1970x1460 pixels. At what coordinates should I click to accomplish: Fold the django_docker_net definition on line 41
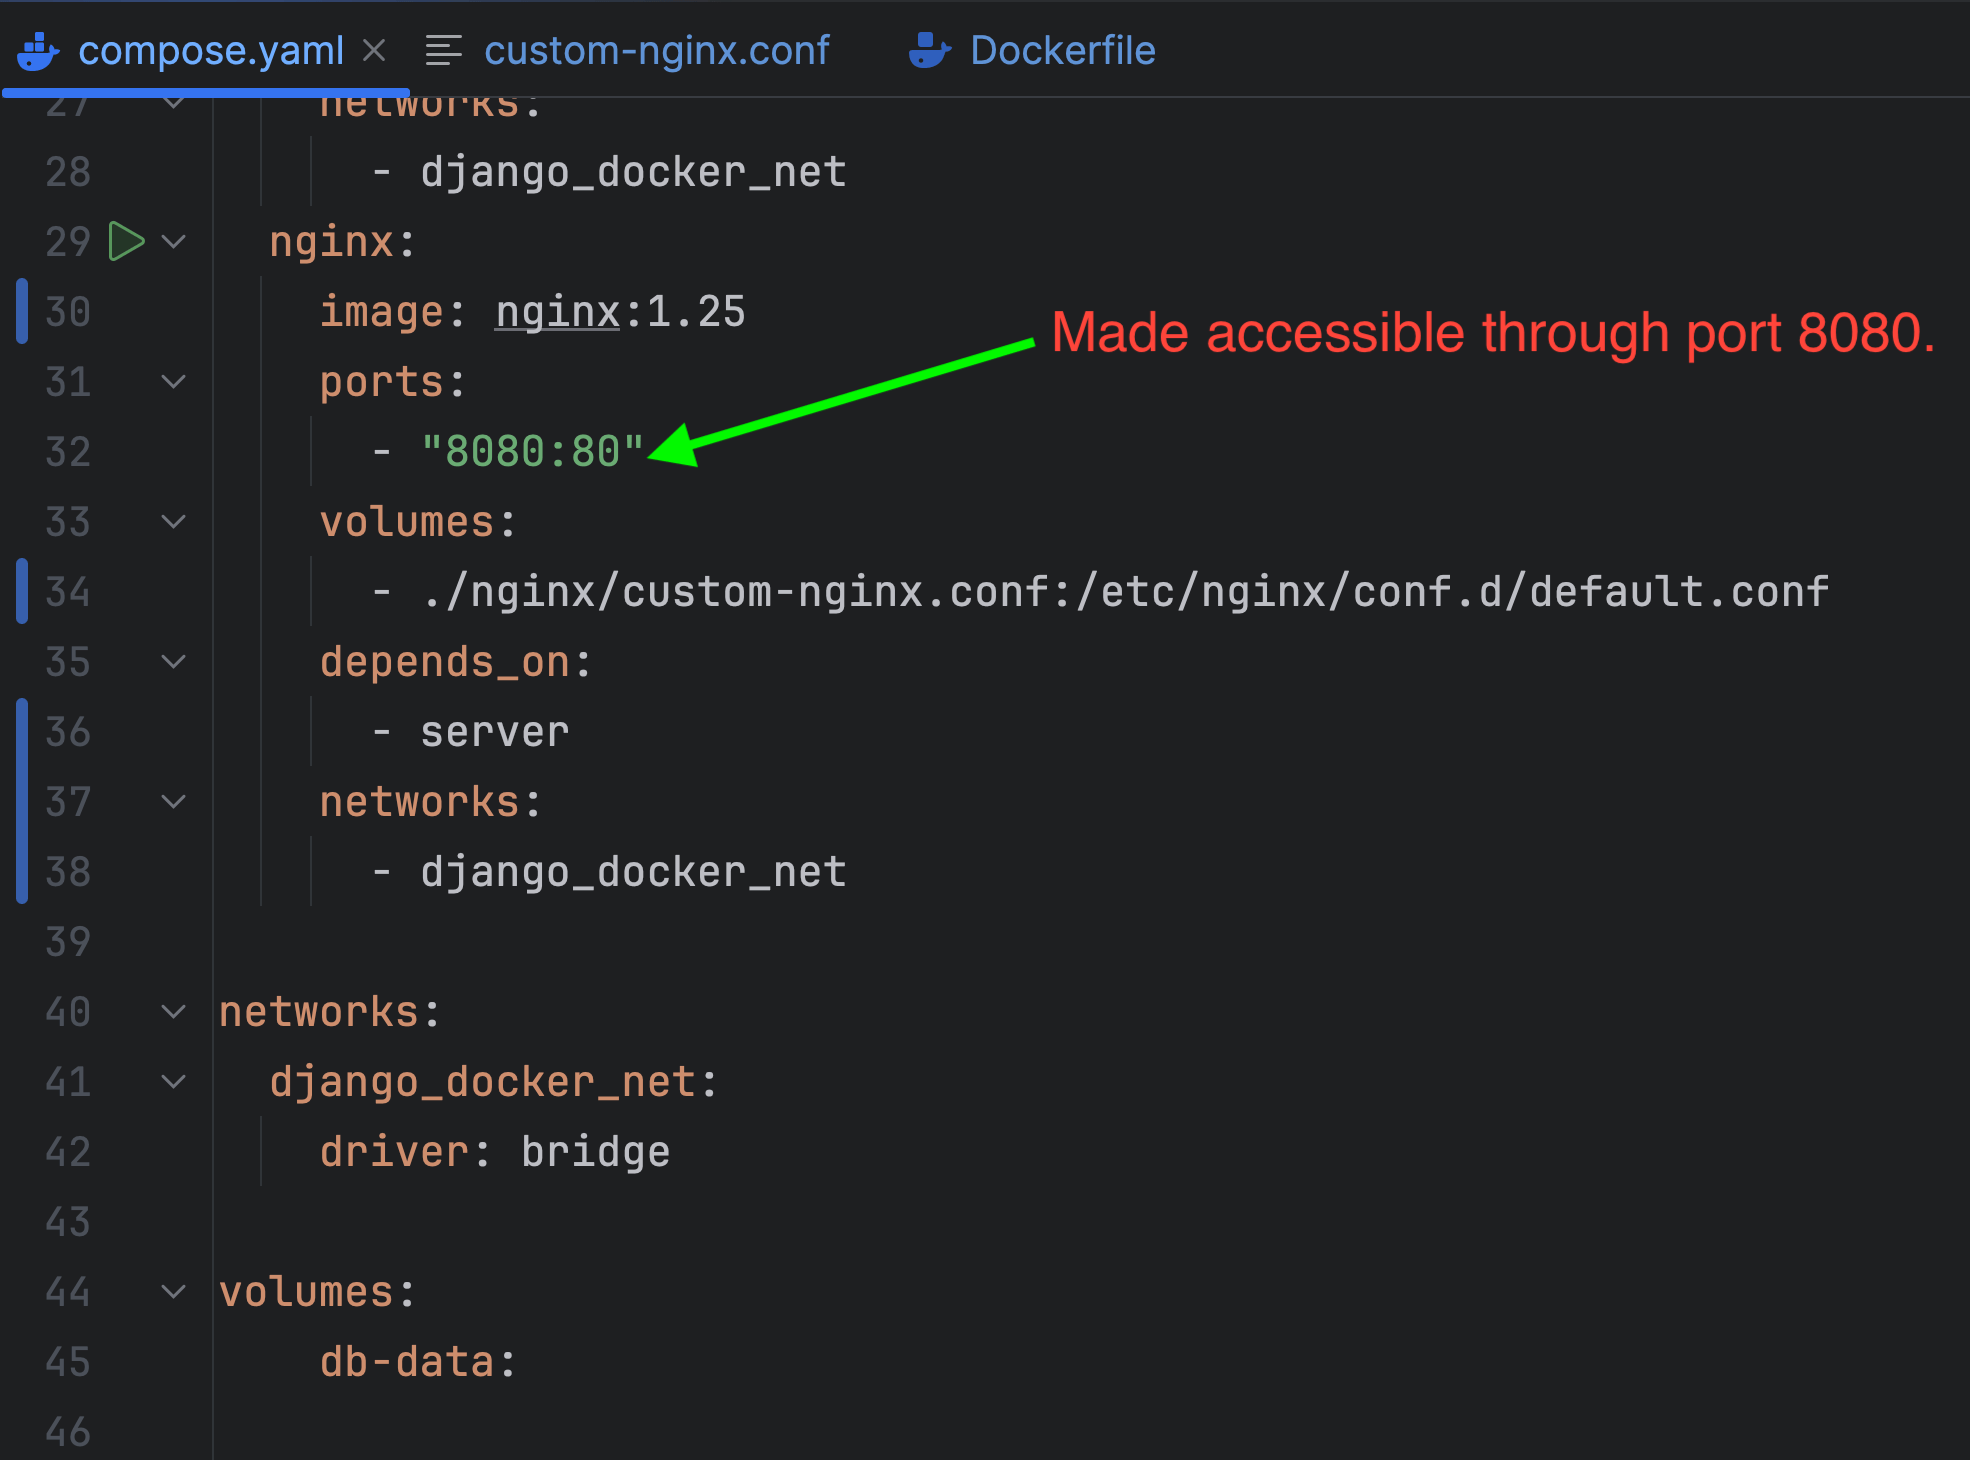(174, 1082)
